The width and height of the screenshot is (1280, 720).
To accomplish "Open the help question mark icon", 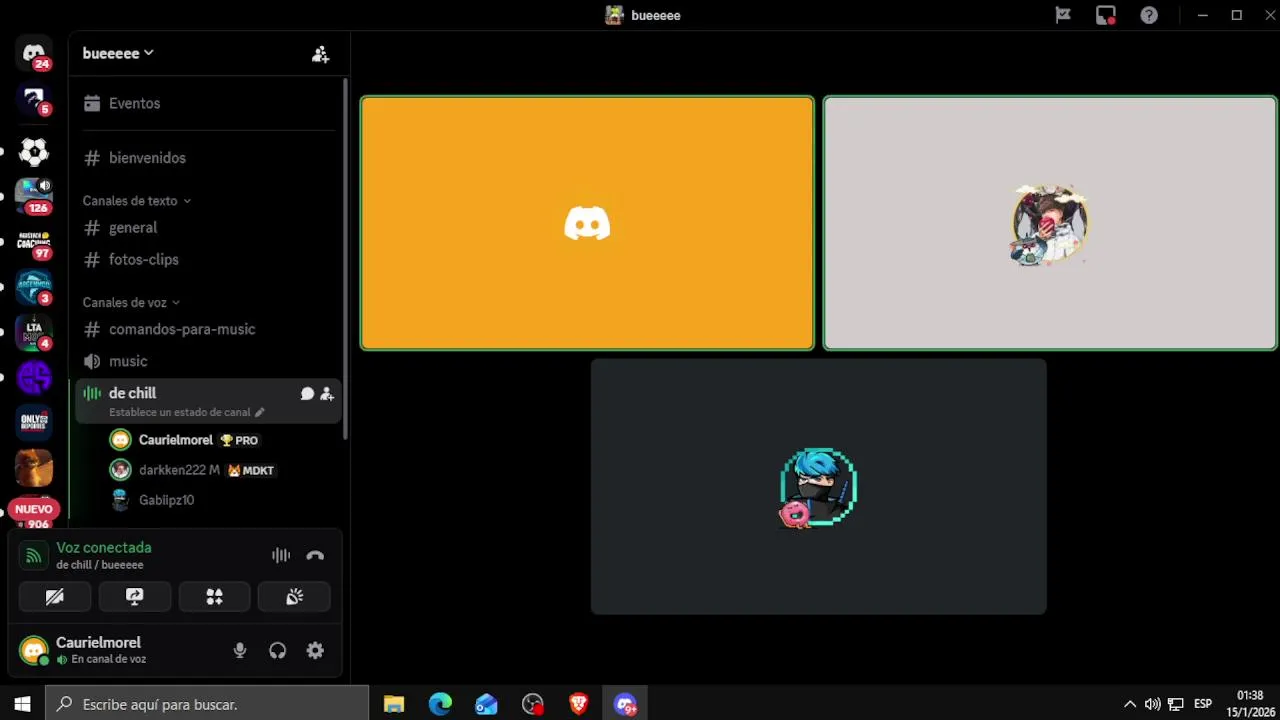I will point(1149,15).
